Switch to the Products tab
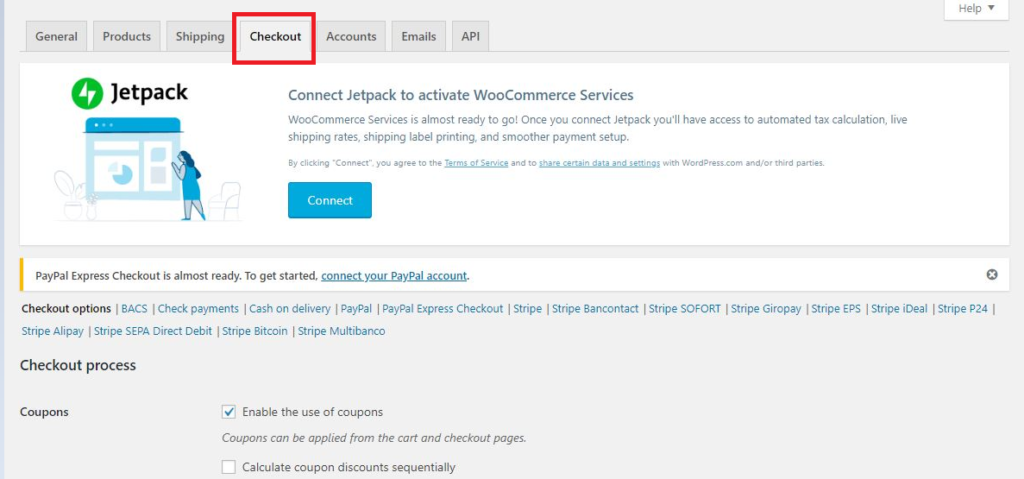 [127, 37]
